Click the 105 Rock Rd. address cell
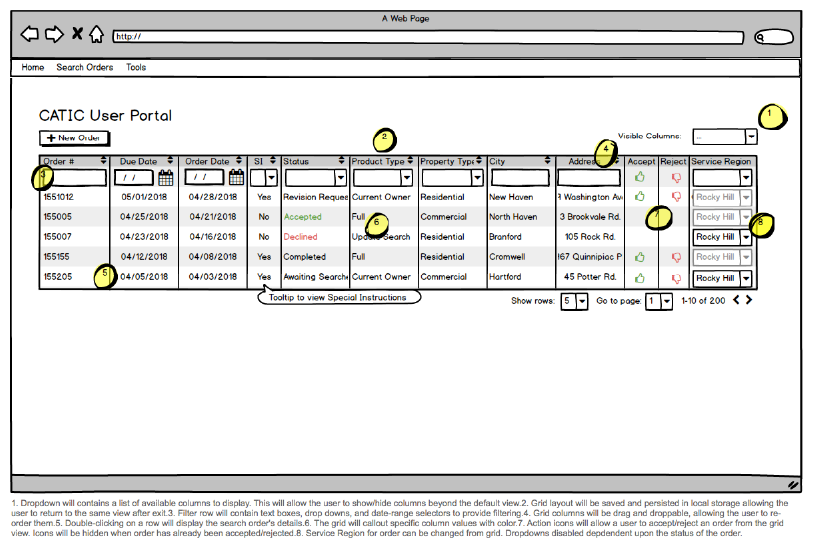The image size is (813, 550). click(590, 237)
